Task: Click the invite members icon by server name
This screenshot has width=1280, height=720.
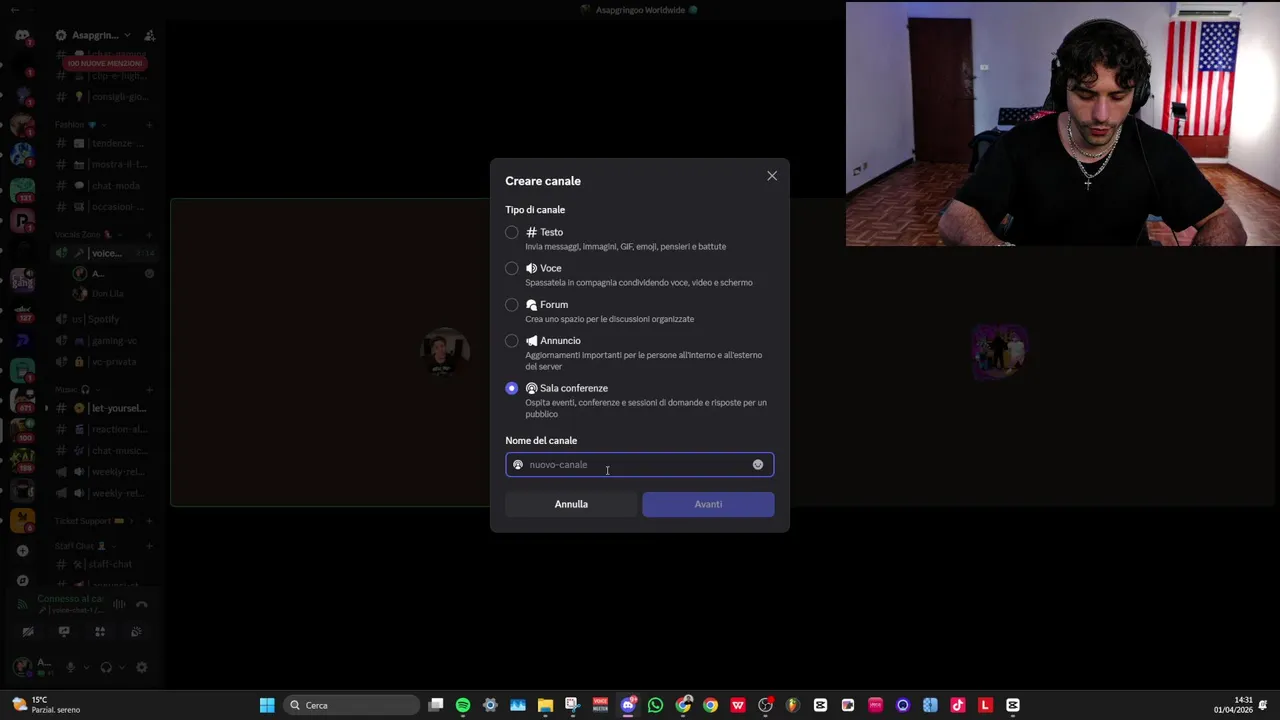Action: tap(149, 35)
